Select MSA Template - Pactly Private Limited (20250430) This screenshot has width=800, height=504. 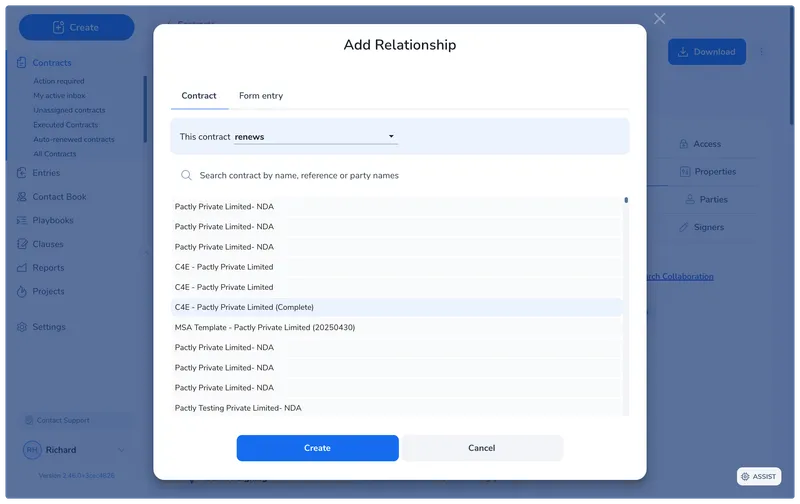coord(396,327)
